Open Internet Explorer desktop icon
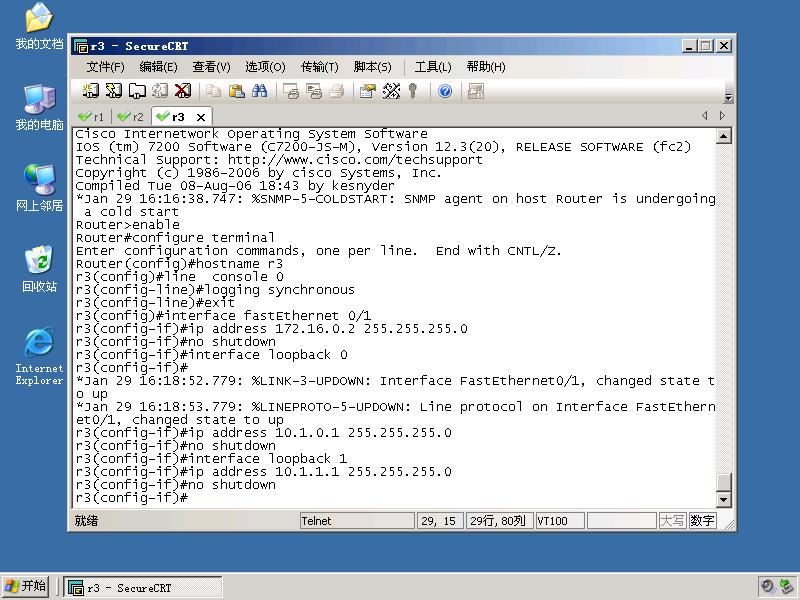The image size is (800, 600). click(39, 356)
